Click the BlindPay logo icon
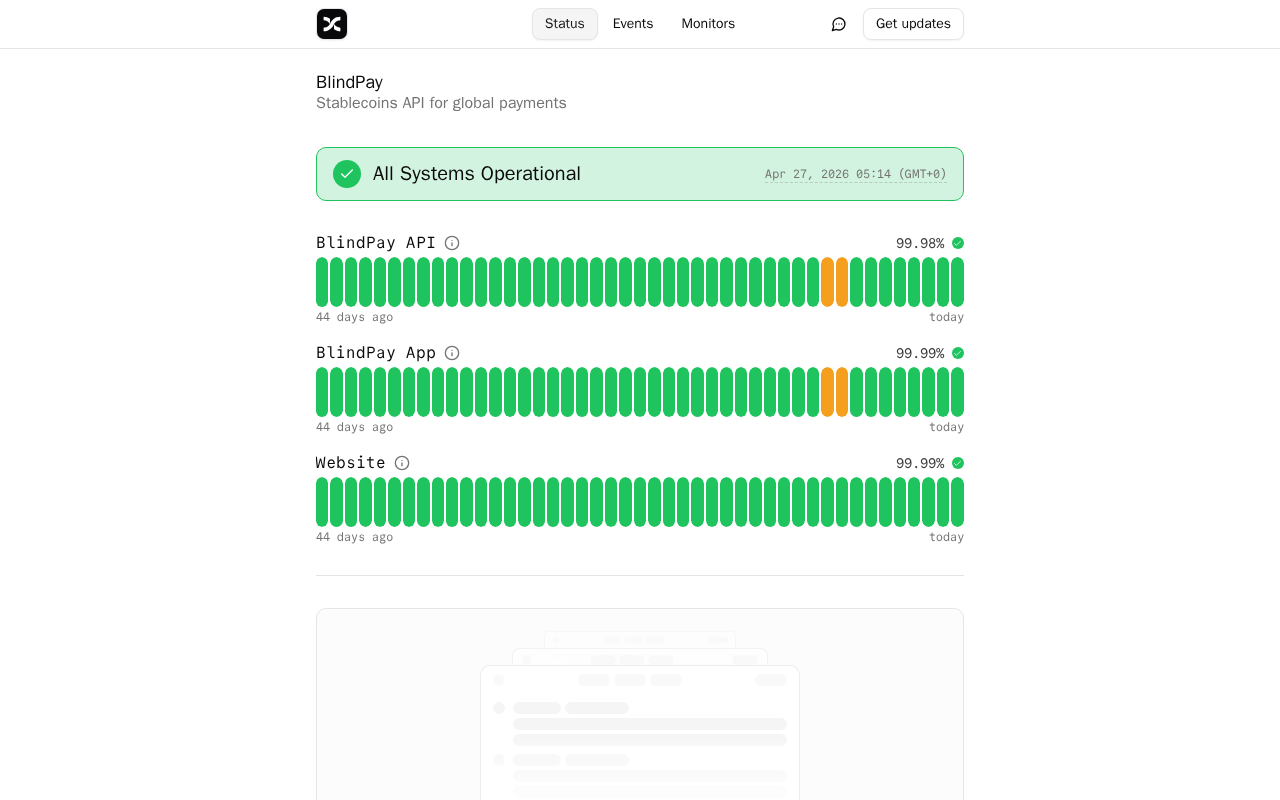The width and height of the screenshot is (1280, 800). [332, 24]
